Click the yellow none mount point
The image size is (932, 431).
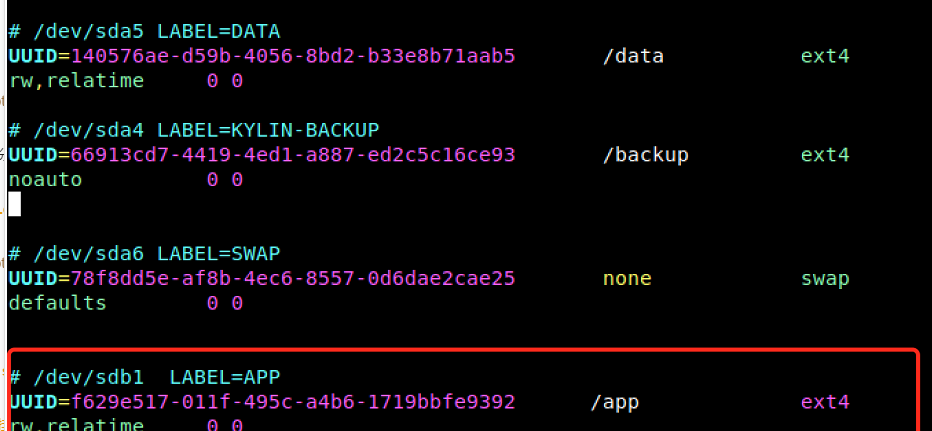(627, 278)
